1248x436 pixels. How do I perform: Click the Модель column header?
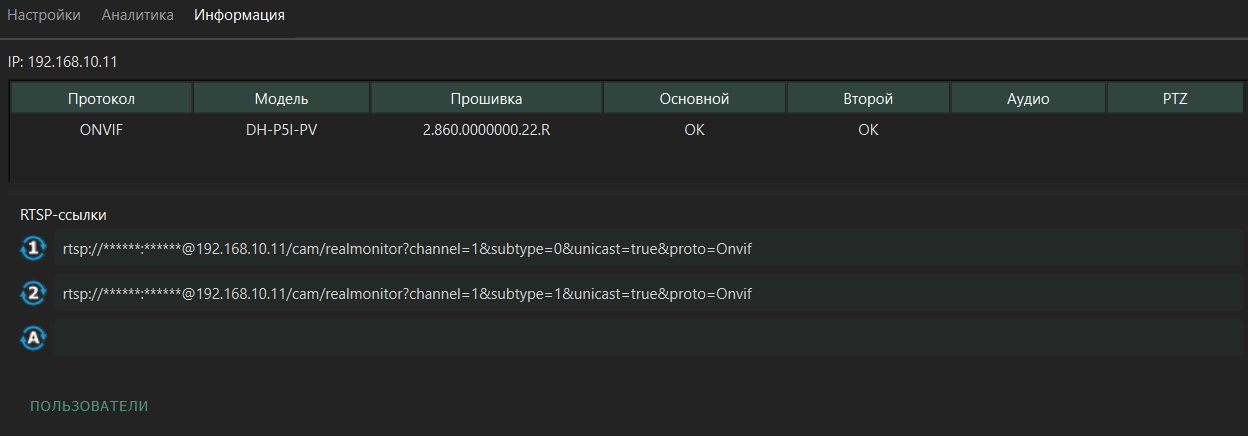click(281, 99)
